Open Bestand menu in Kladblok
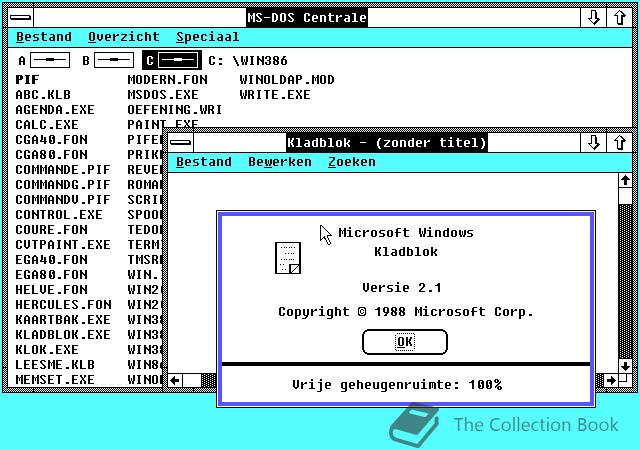Viewport: 640px width, 450px height. tap(204, 162)
